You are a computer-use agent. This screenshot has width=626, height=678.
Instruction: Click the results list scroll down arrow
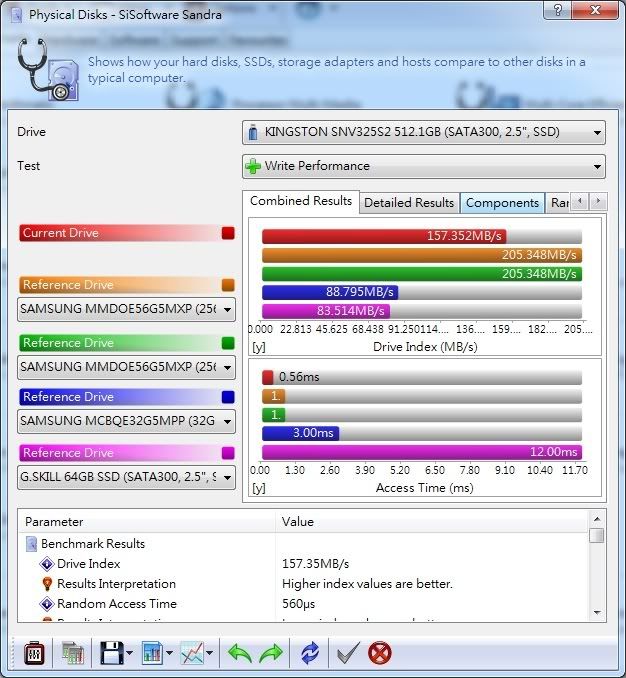pyautogui.click(x=597, y=613)
